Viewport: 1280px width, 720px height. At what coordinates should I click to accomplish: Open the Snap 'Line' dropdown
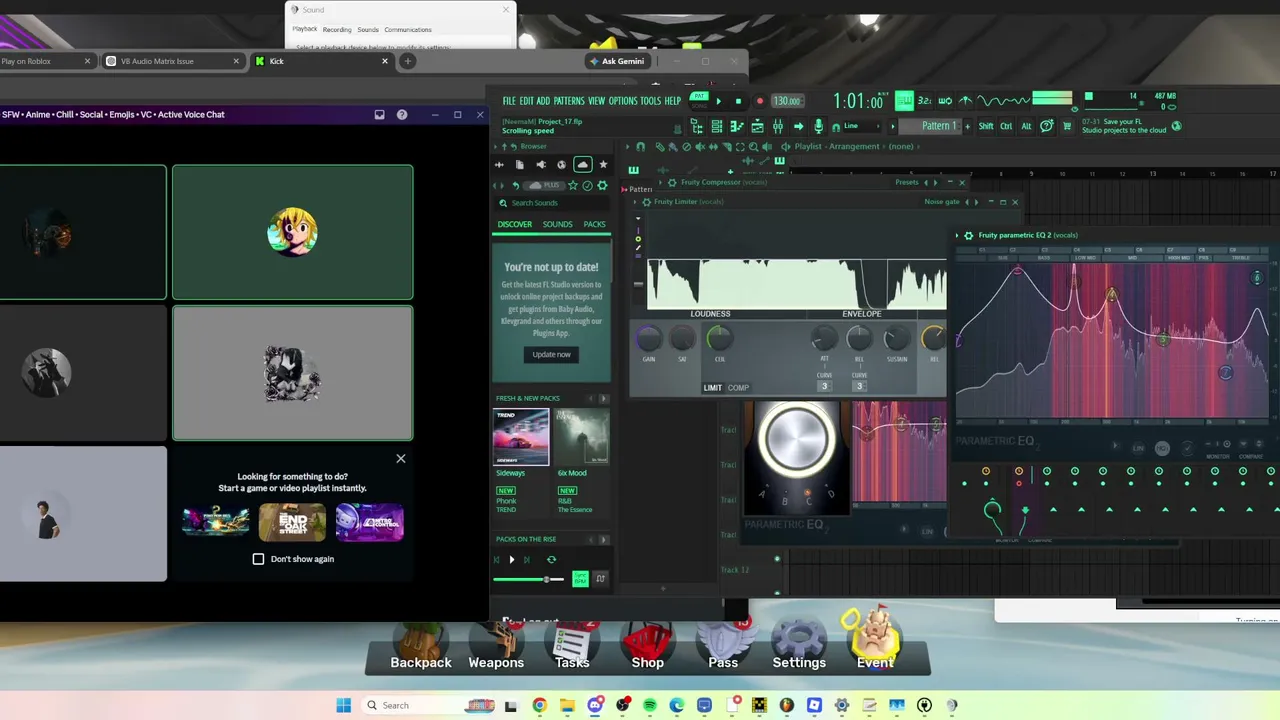862,126
